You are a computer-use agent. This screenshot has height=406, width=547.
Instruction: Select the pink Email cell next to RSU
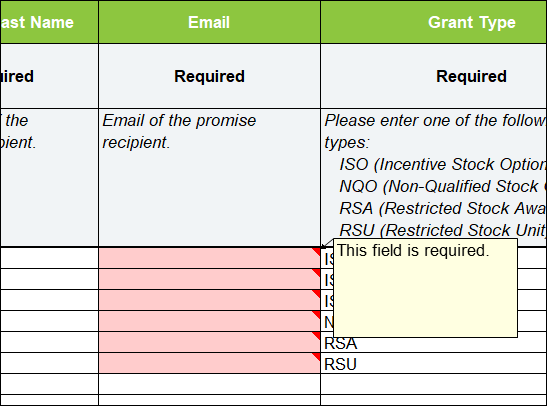[209, 363]
